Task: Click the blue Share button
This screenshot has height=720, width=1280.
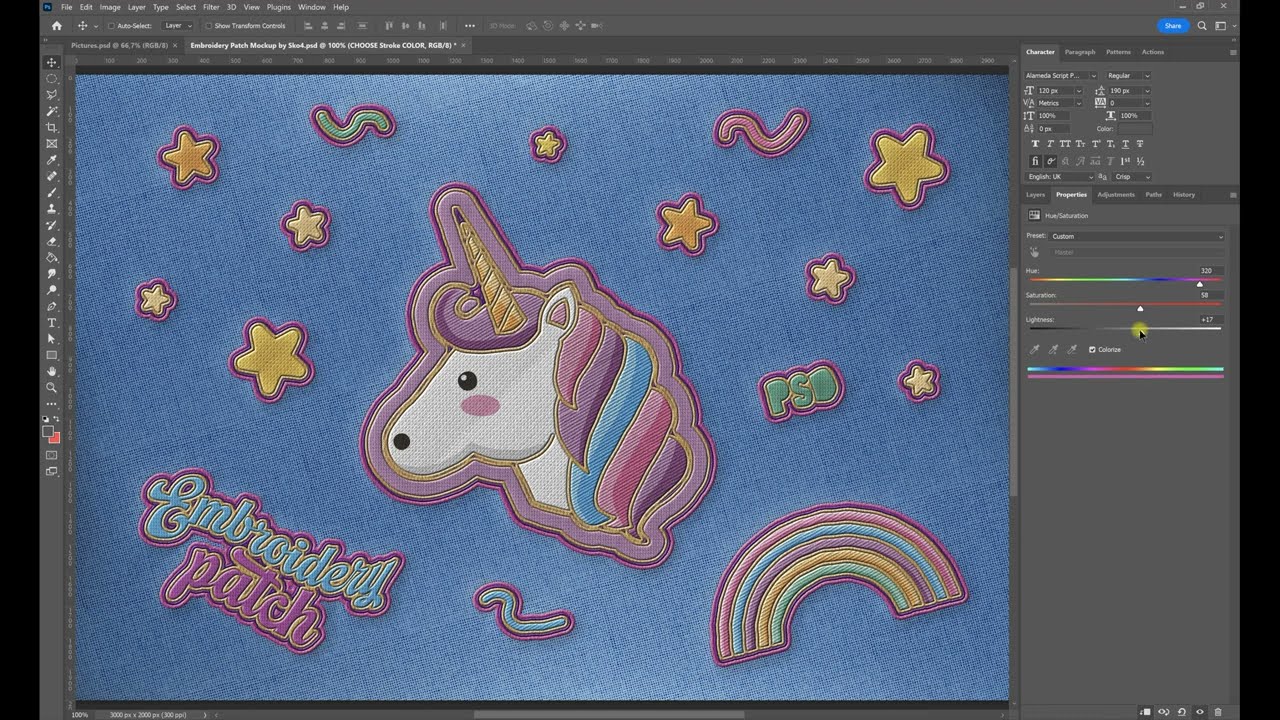Action: tap(1173, 26)
